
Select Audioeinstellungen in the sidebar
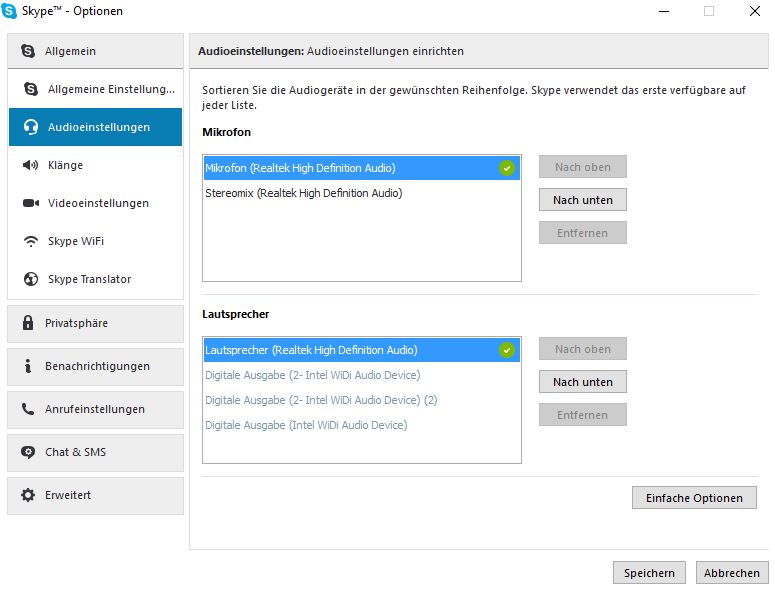coord(95,127)
